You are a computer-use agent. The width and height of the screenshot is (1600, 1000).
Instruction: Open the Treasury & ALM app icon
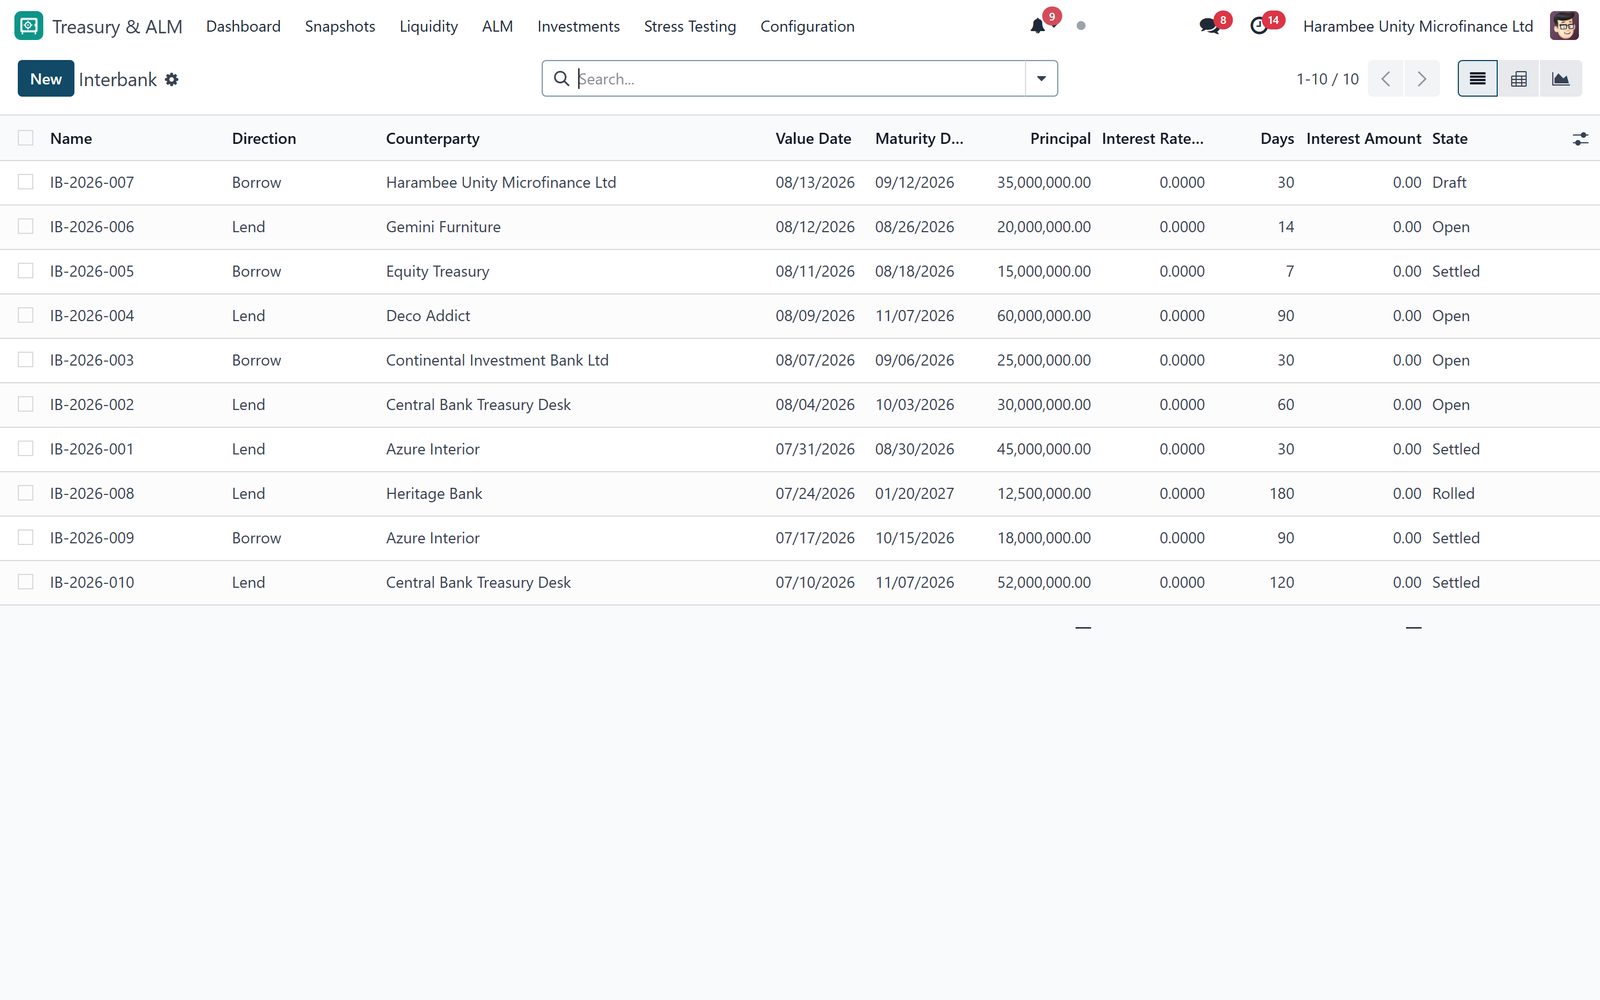29,26
